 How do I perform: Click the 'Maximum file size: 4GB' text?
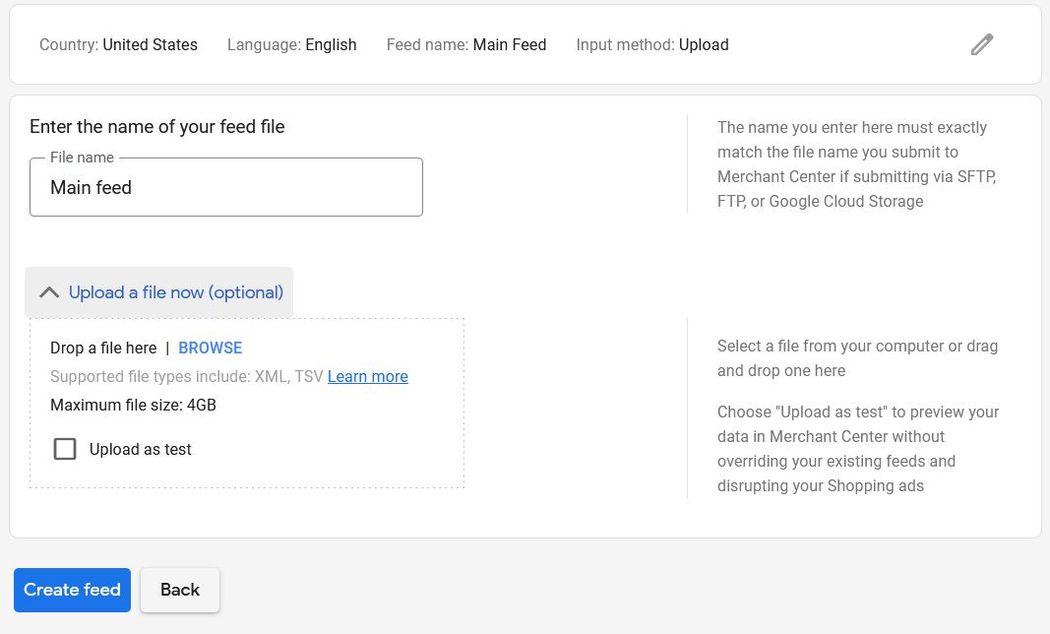click(x=133, y=405)
